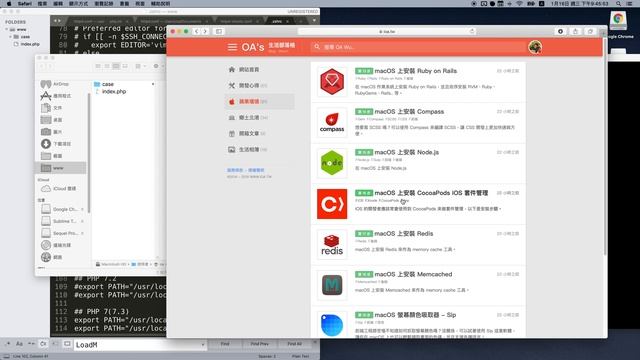Open the Sip color picker article title
Viewport: 640px width, 360px height.
pos(415,315)
